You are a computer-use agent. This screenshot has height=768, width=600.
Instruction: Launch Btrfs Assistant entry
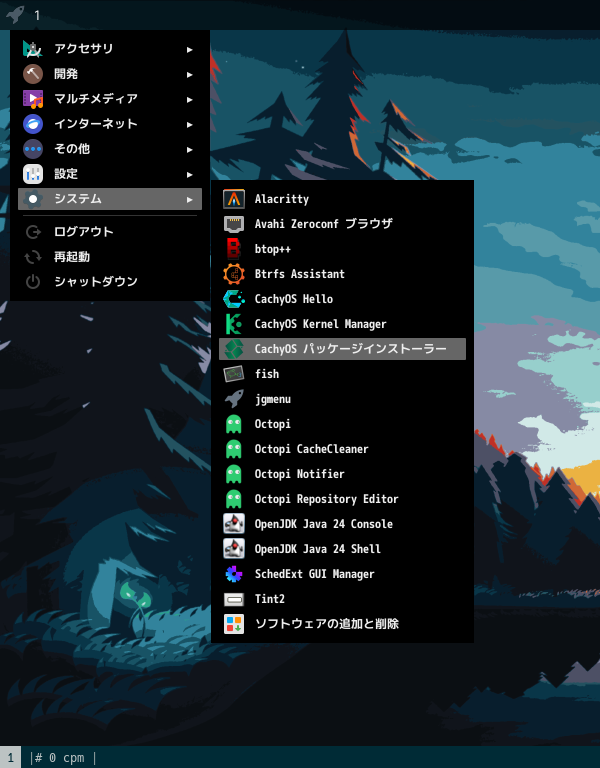pos(342,274)
